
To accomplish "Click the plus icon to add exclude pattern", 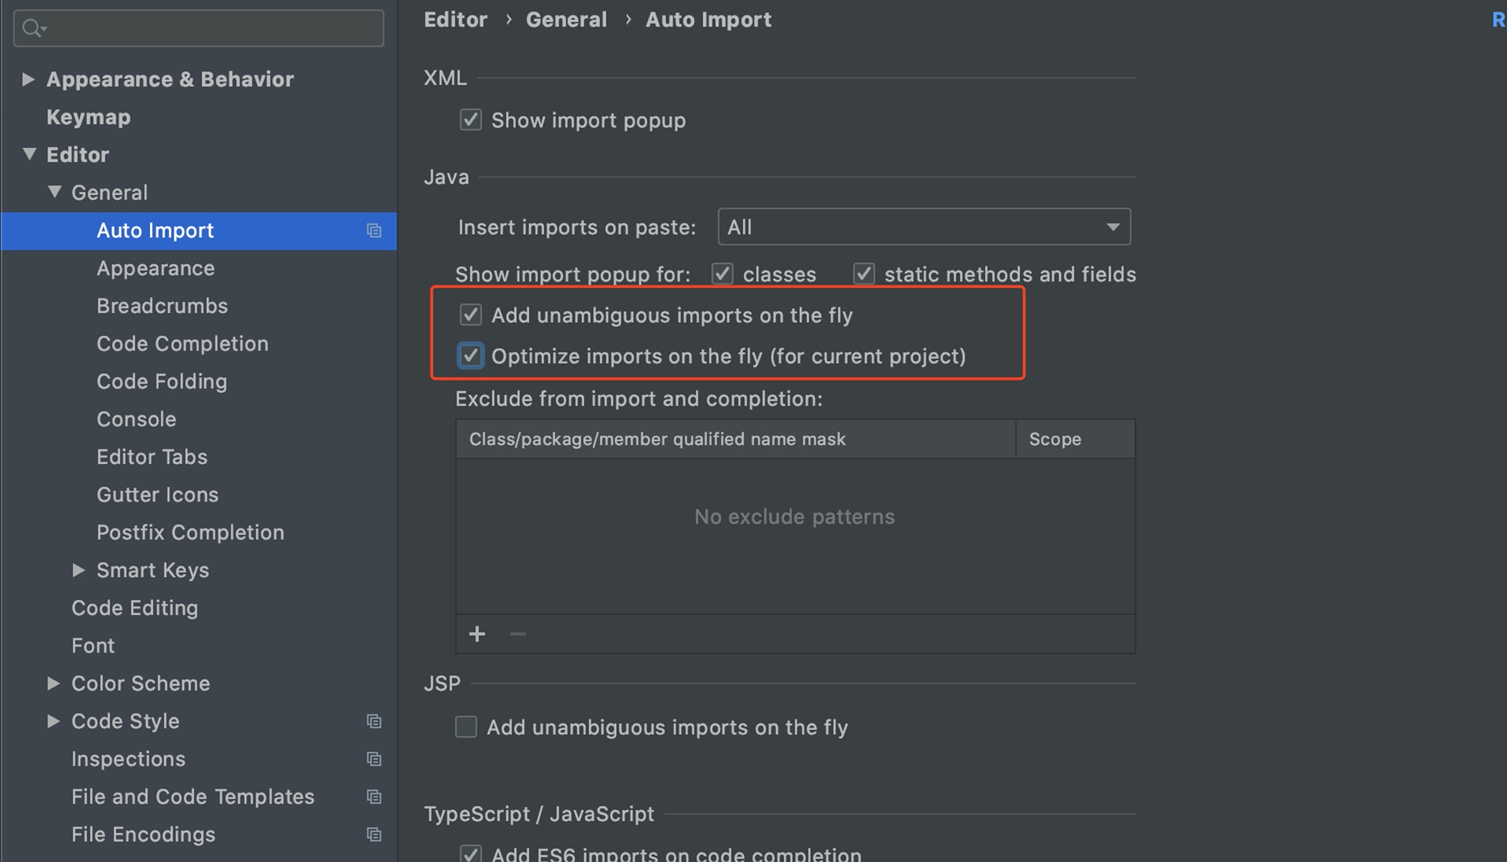I will pyautogui.click(x=477, y=634).
